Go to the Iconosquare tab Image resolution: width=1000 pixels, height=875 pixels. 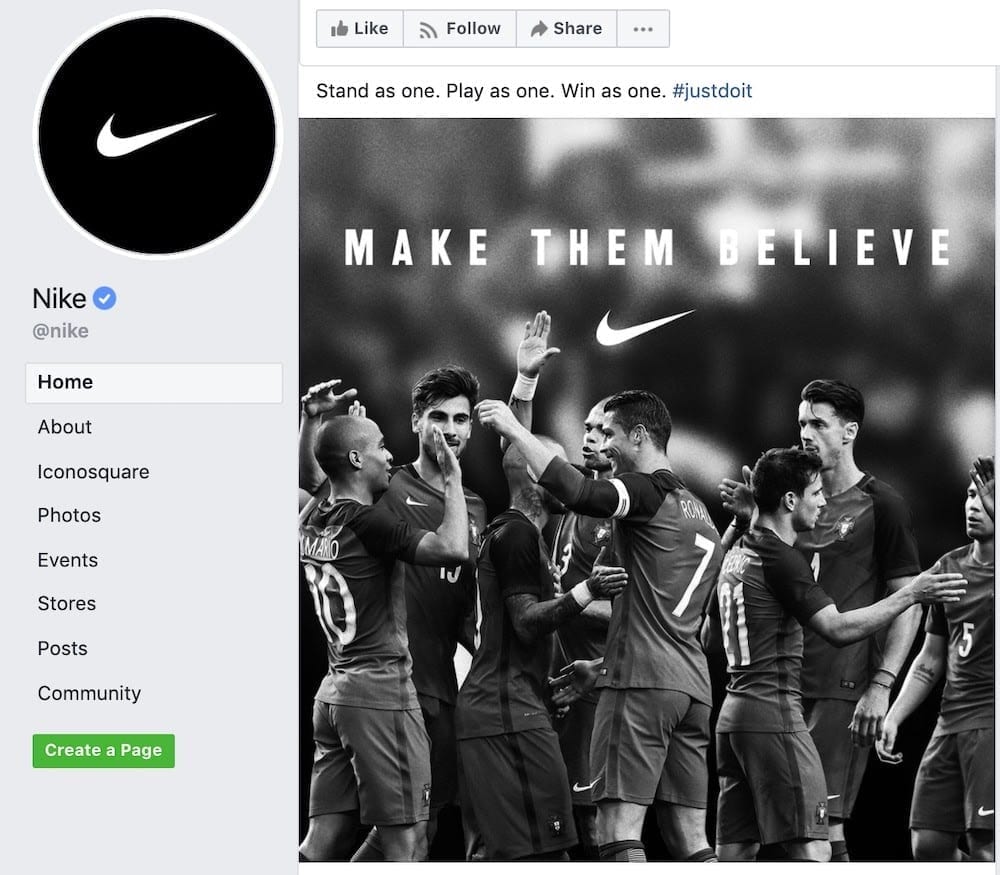pos(93,472)
